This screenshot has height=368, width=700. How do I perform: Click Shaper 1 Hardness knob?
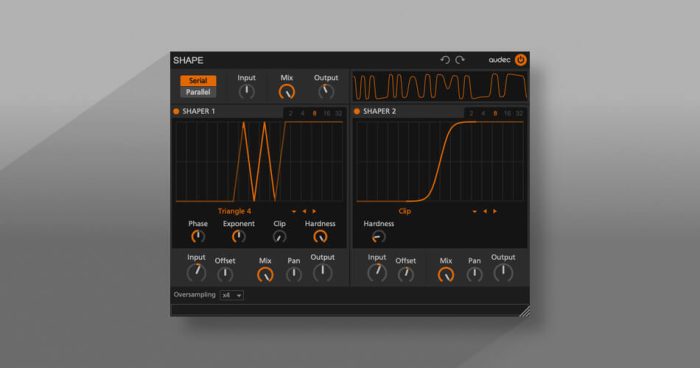(320, 237)
